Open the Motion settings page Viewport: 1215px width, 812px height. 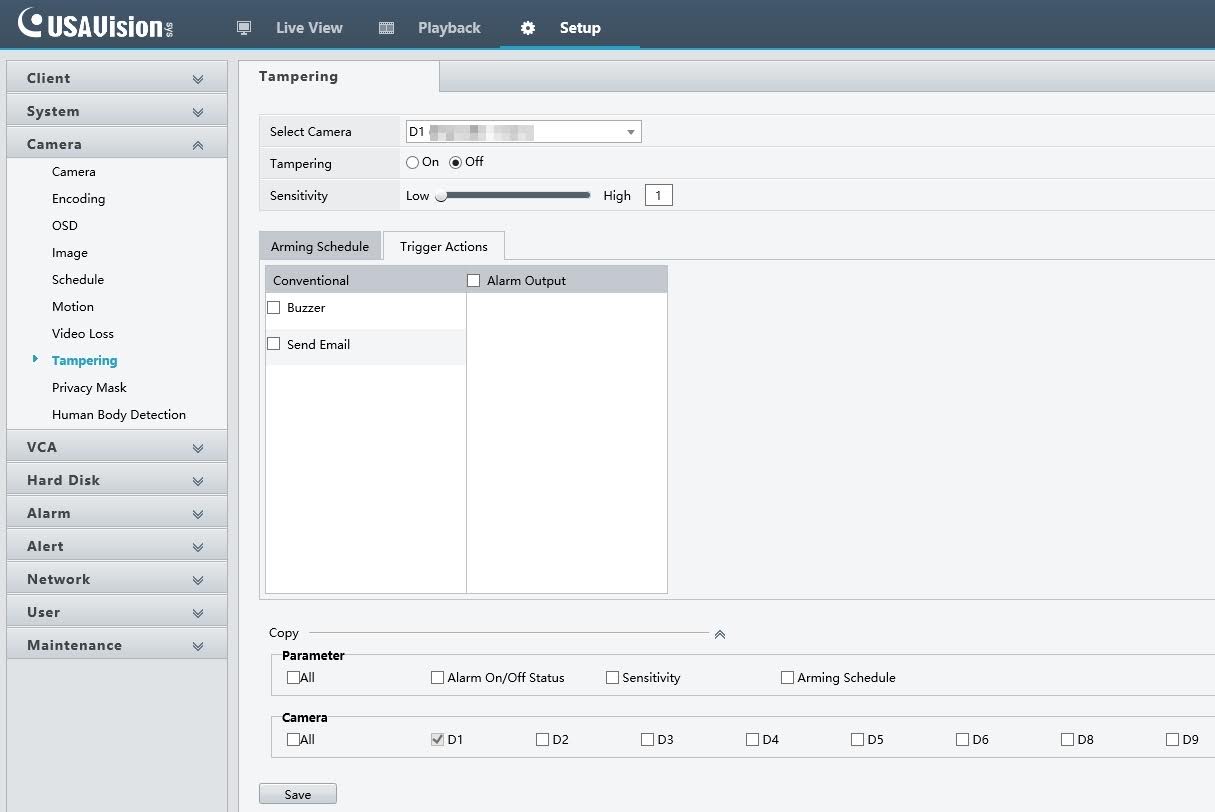(73, 307)
